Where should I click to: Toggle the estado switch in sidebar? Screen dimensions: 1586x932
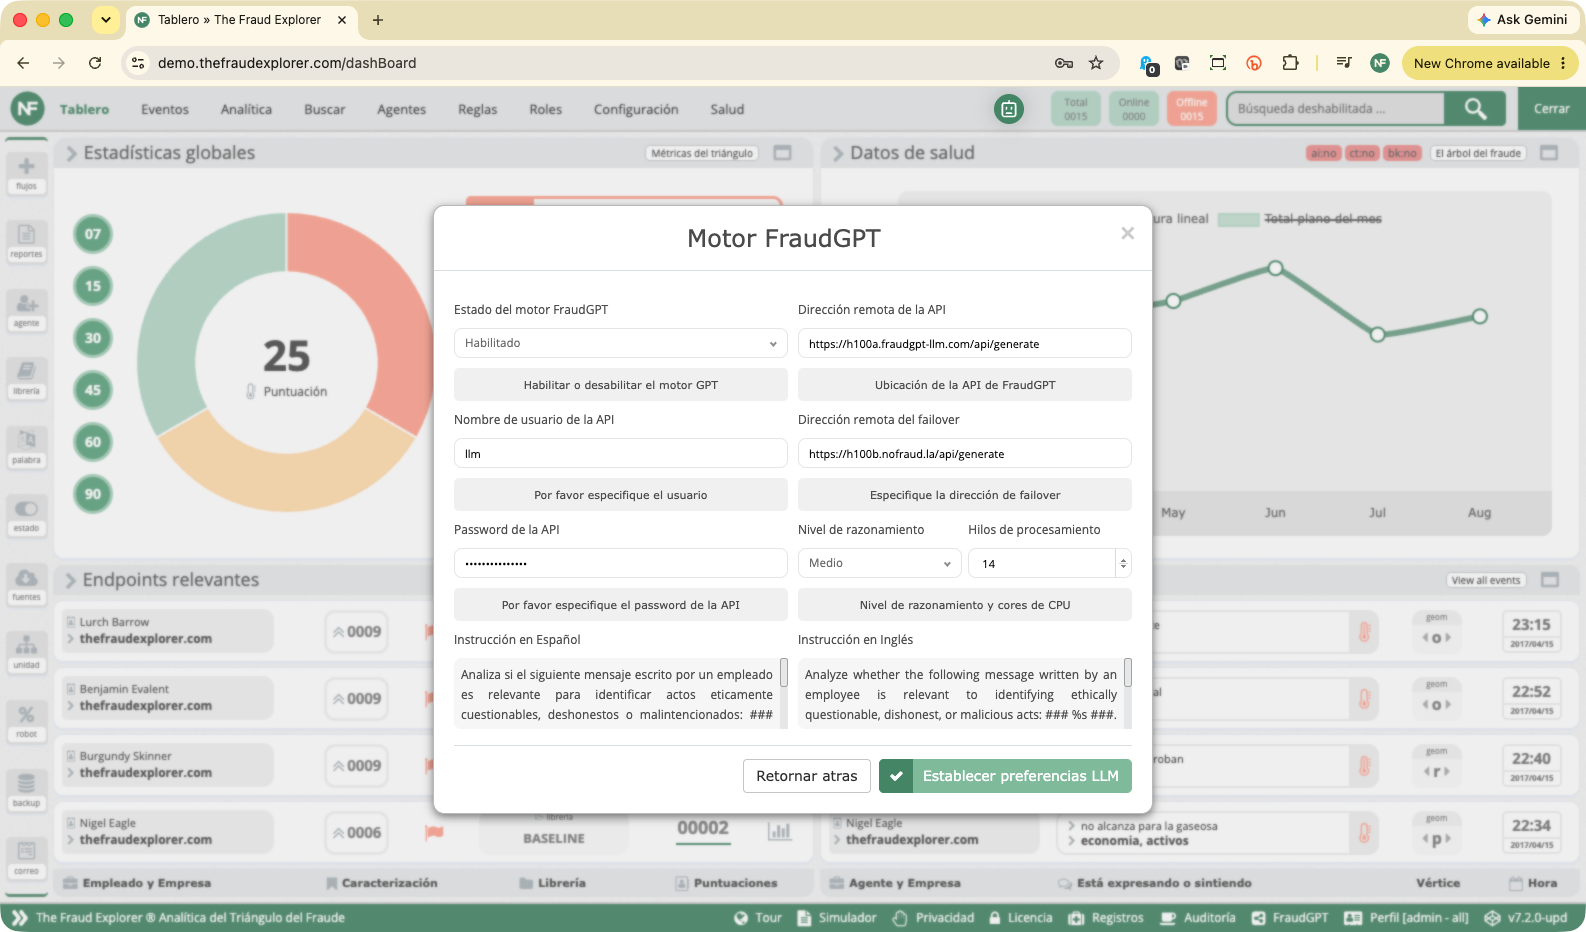coord(26,514)
